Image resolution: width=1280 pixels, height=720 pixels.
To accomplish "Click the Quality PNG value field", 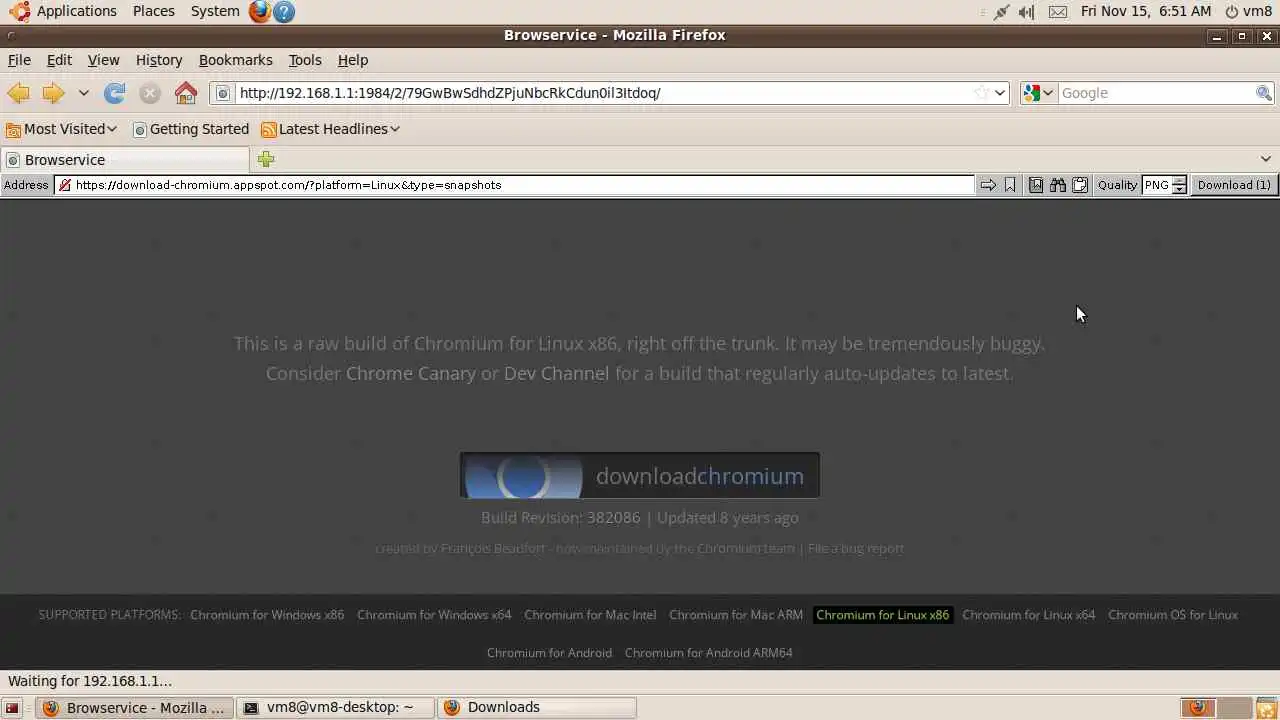I will click(x=1157, y=185).
